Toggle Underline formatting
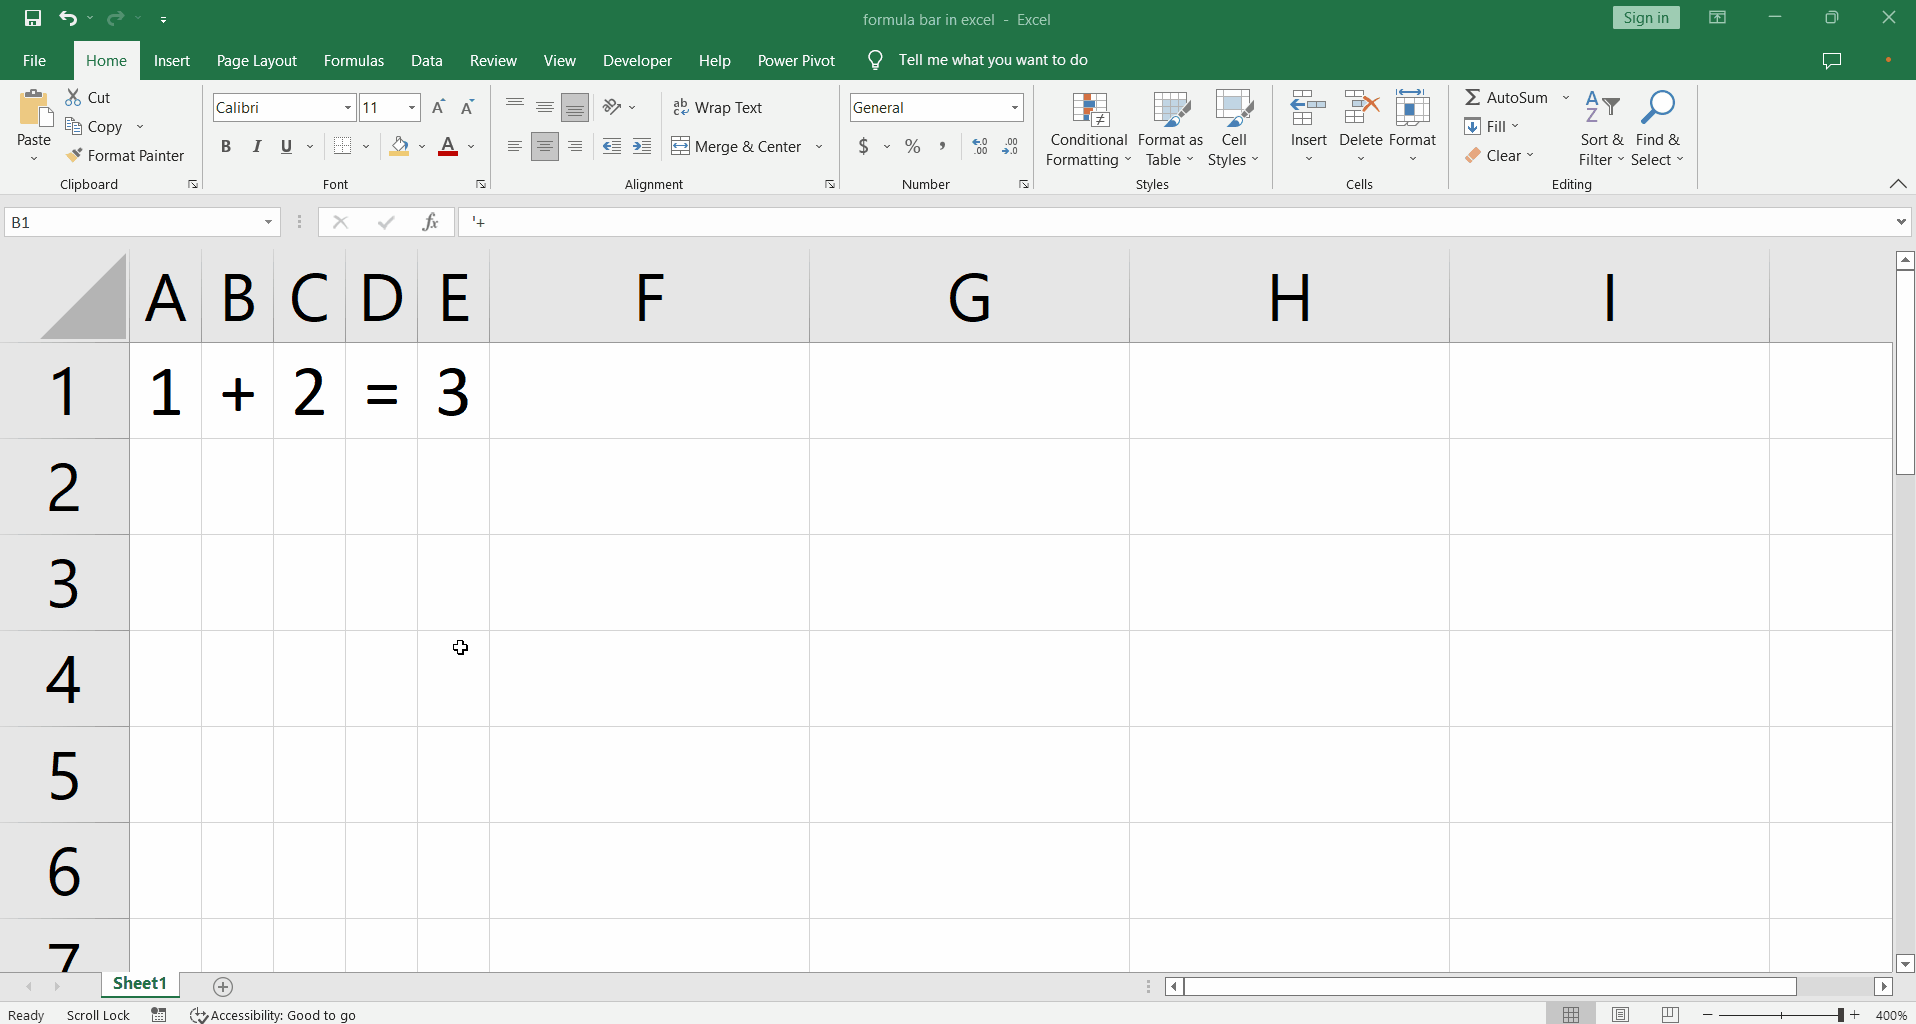 pyautogui.click(x=284, y=146)
